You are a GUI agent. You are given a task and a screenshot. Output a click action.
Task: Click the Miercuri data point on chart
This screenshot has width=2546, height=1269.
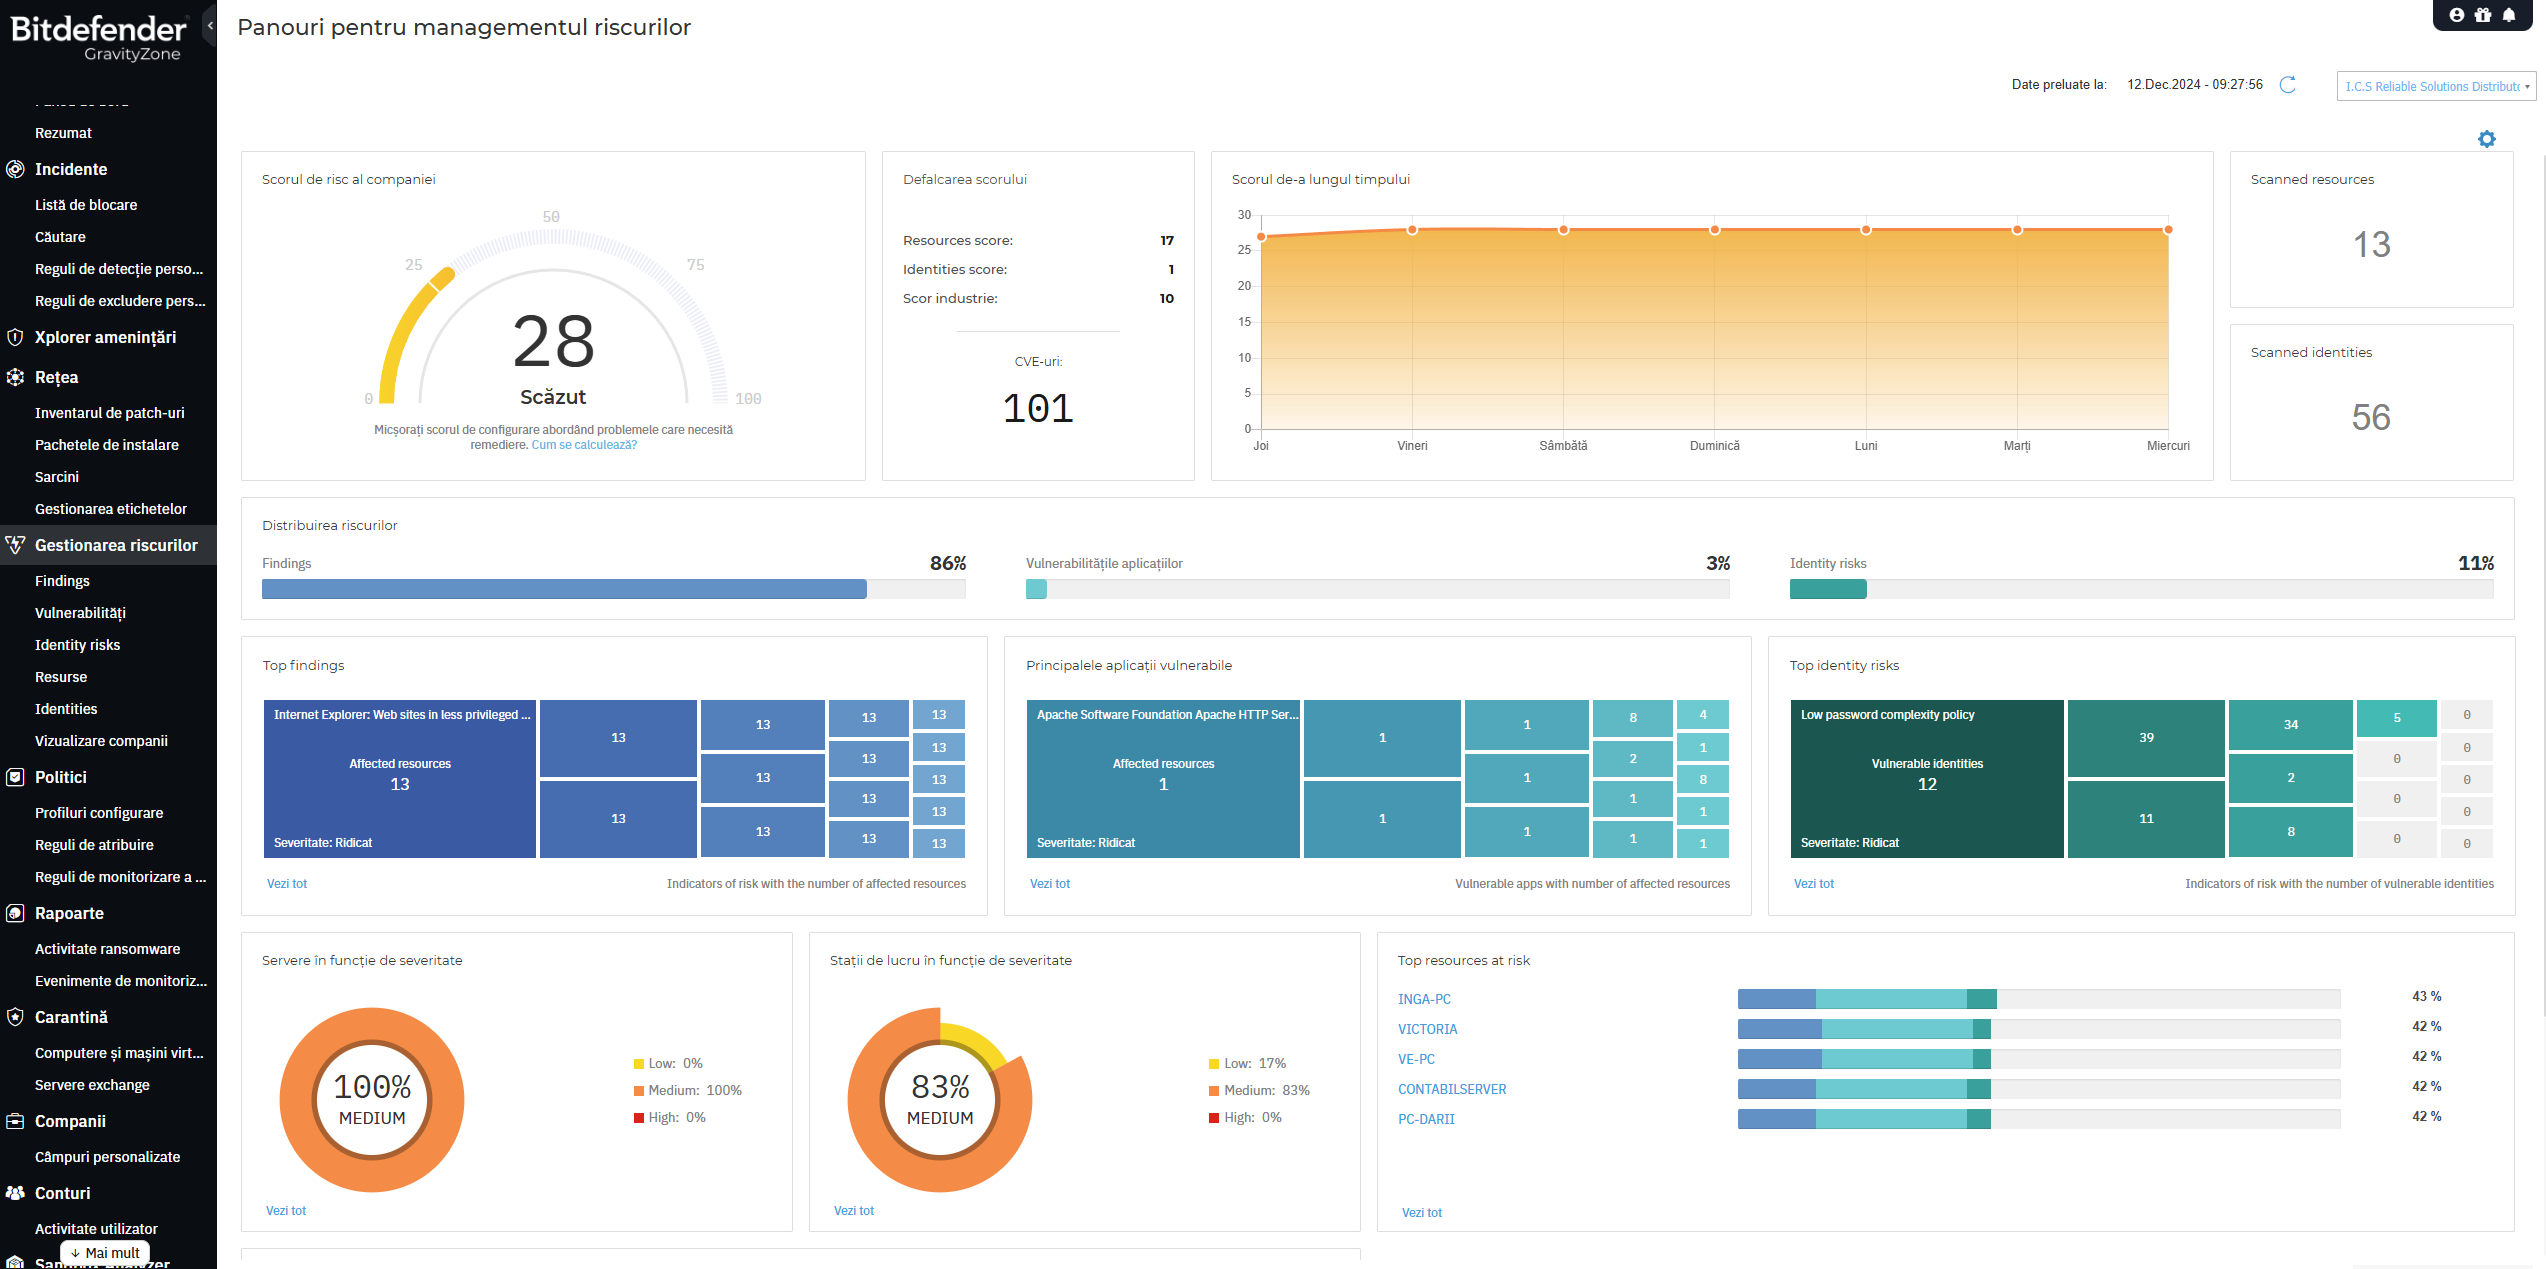(x=2168, y=230)
